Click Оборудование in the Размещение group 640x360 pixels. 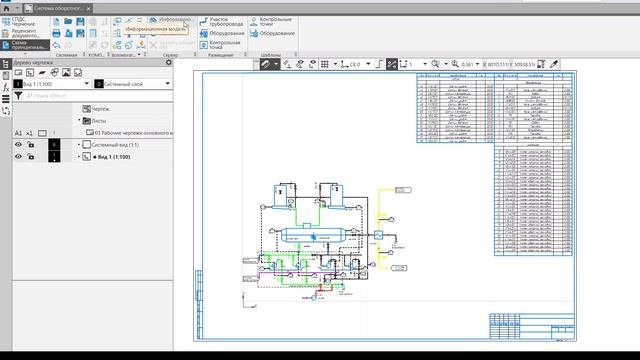222,33
